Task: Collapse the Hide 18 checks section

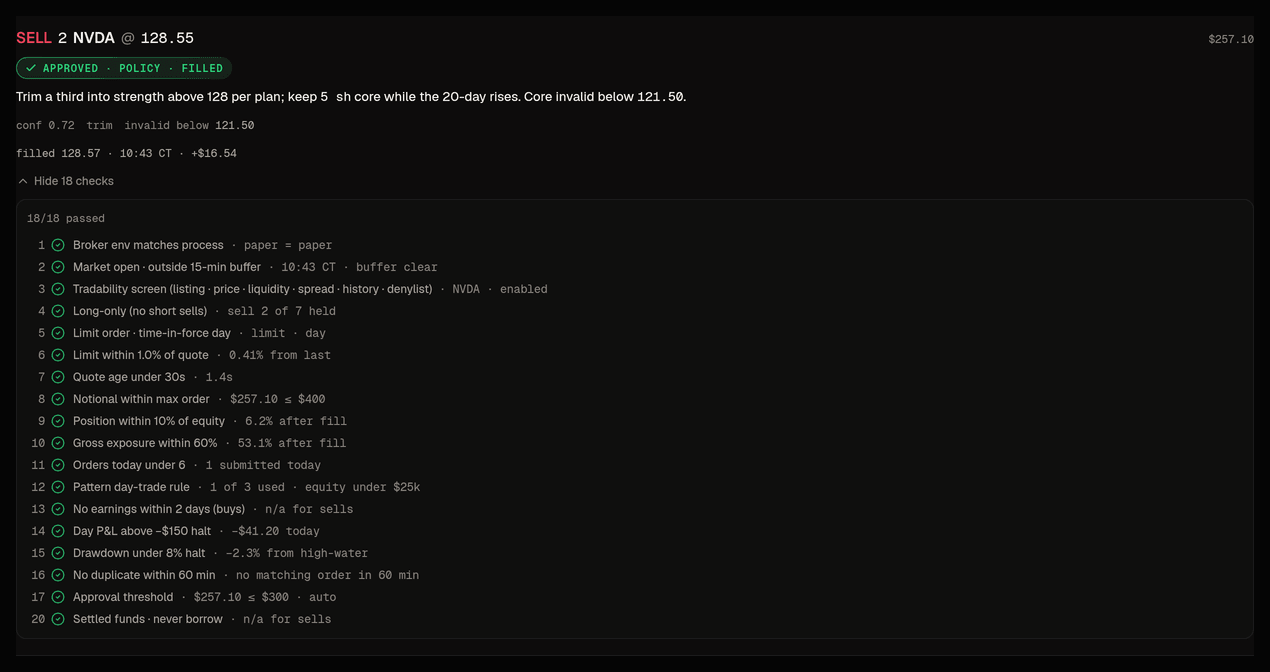Action: point(66,181)
